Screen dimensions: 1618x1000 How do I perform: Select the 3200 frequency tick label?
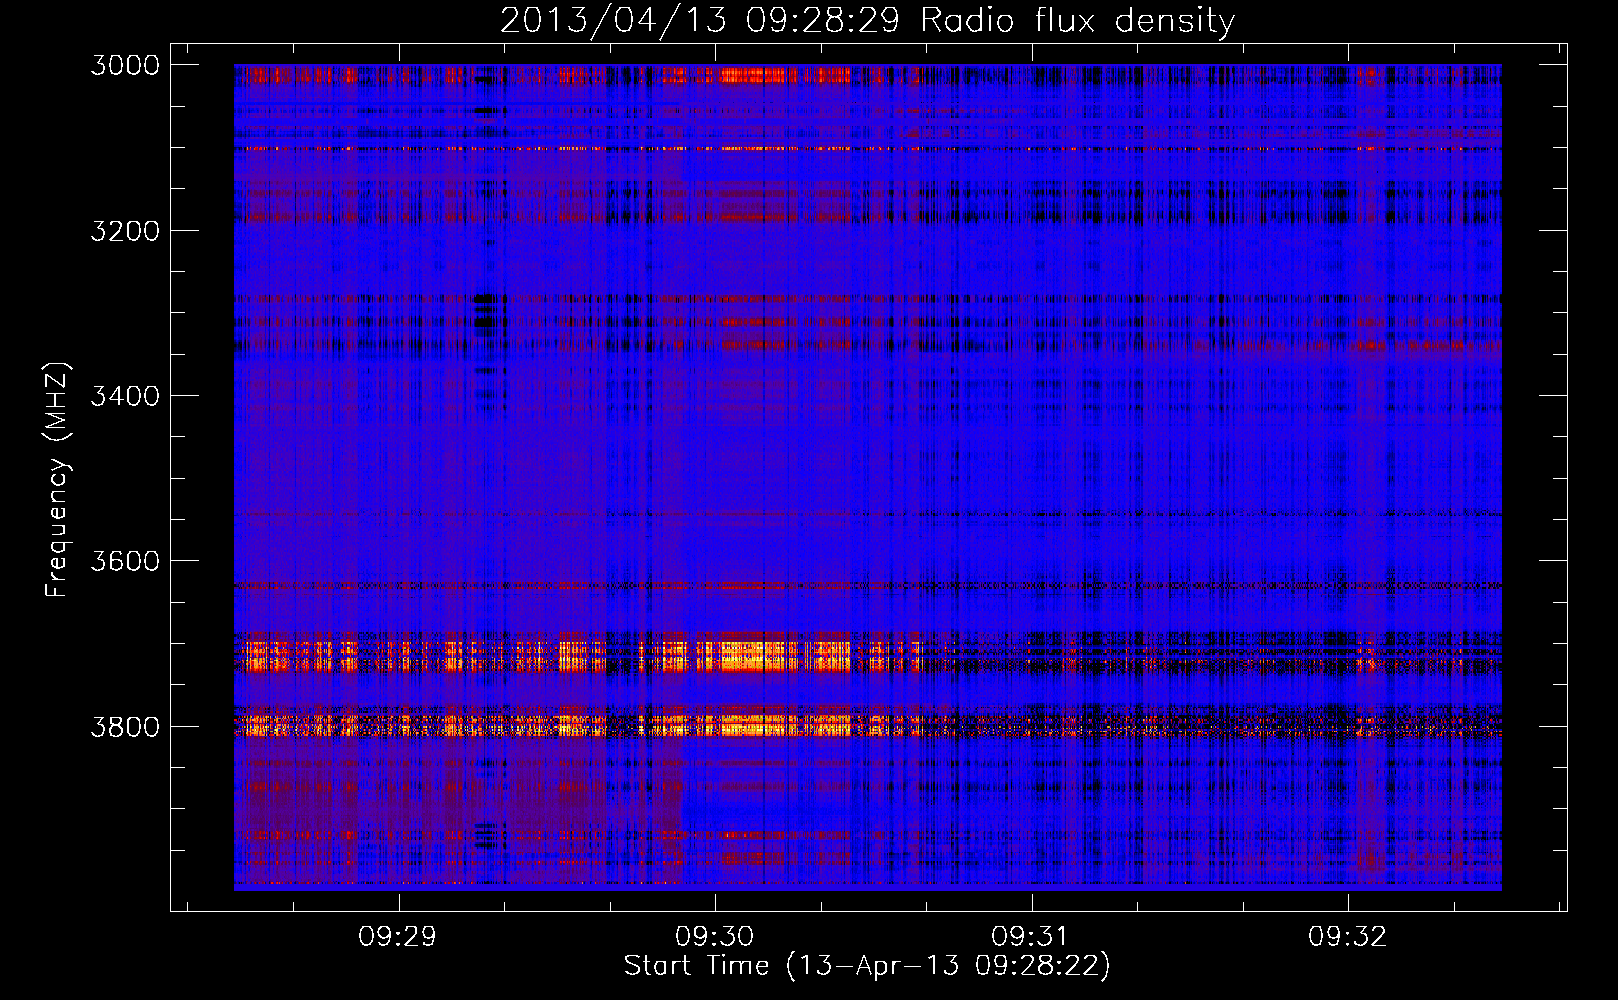coord(125,231)
